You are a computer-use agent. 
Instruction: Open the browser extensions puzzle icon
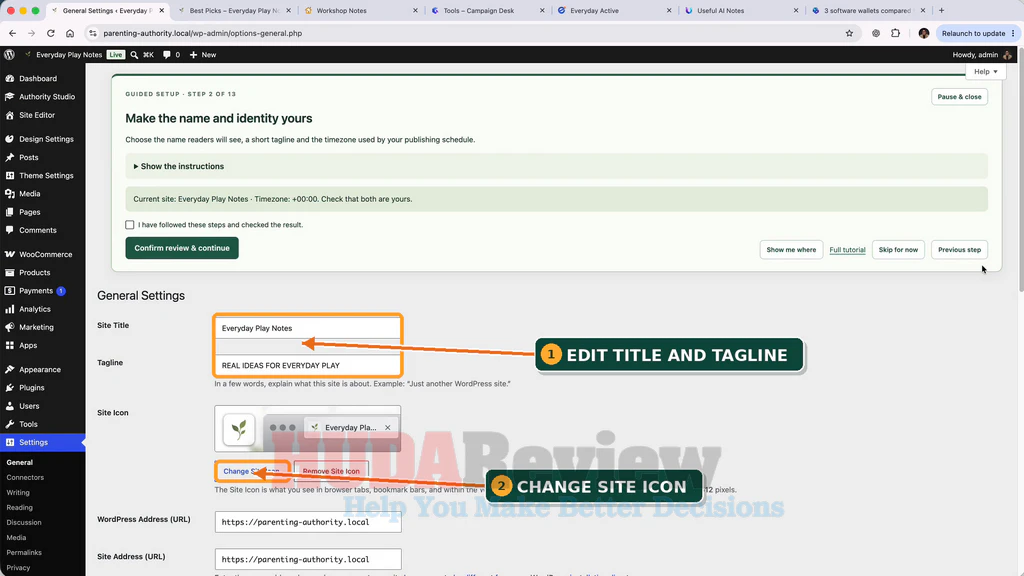tap(895, 33)
